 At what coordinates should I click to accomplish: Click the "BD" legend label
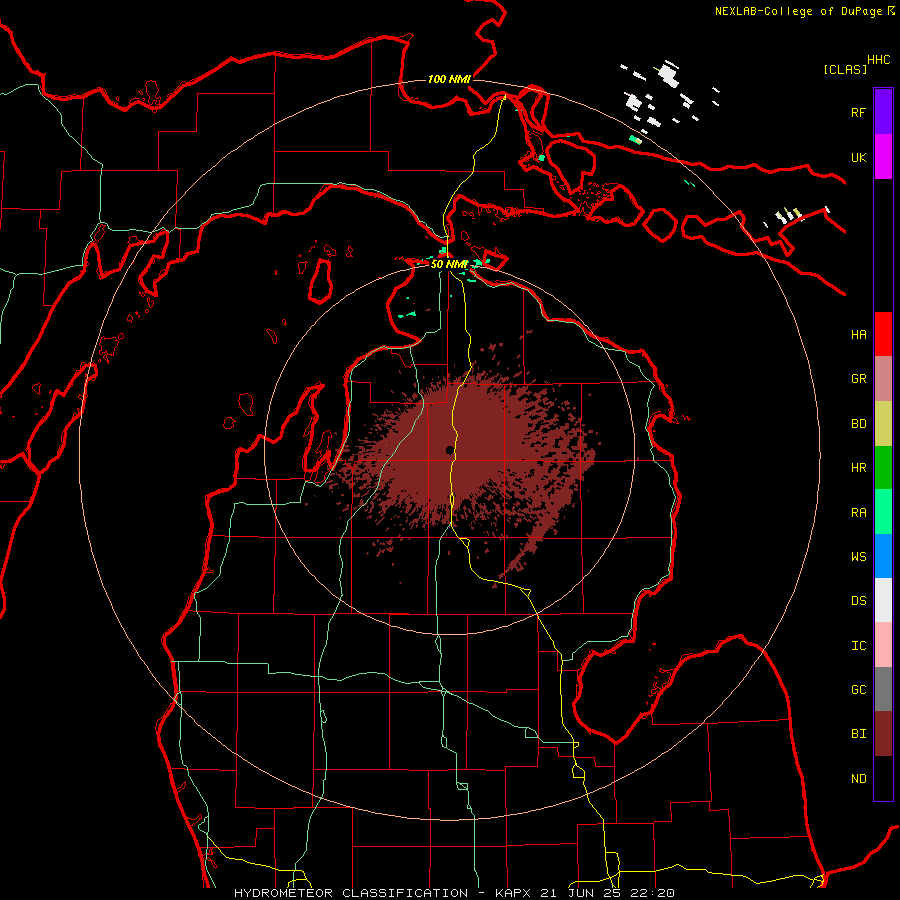(858, 424)
